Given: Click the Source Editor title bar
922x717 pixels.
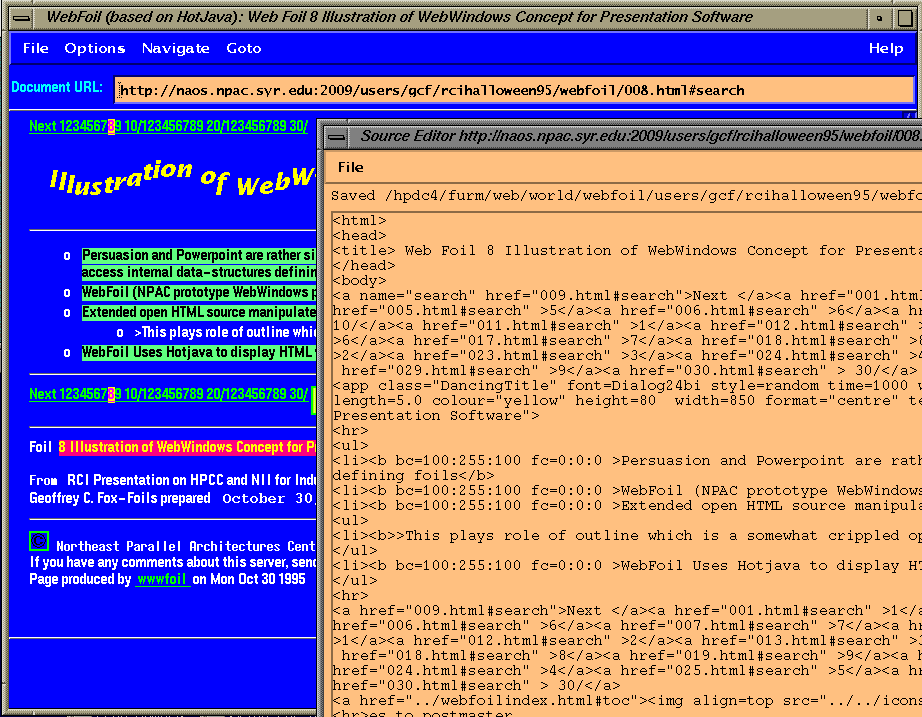Looking at the screenshot, I should point(636,136).
